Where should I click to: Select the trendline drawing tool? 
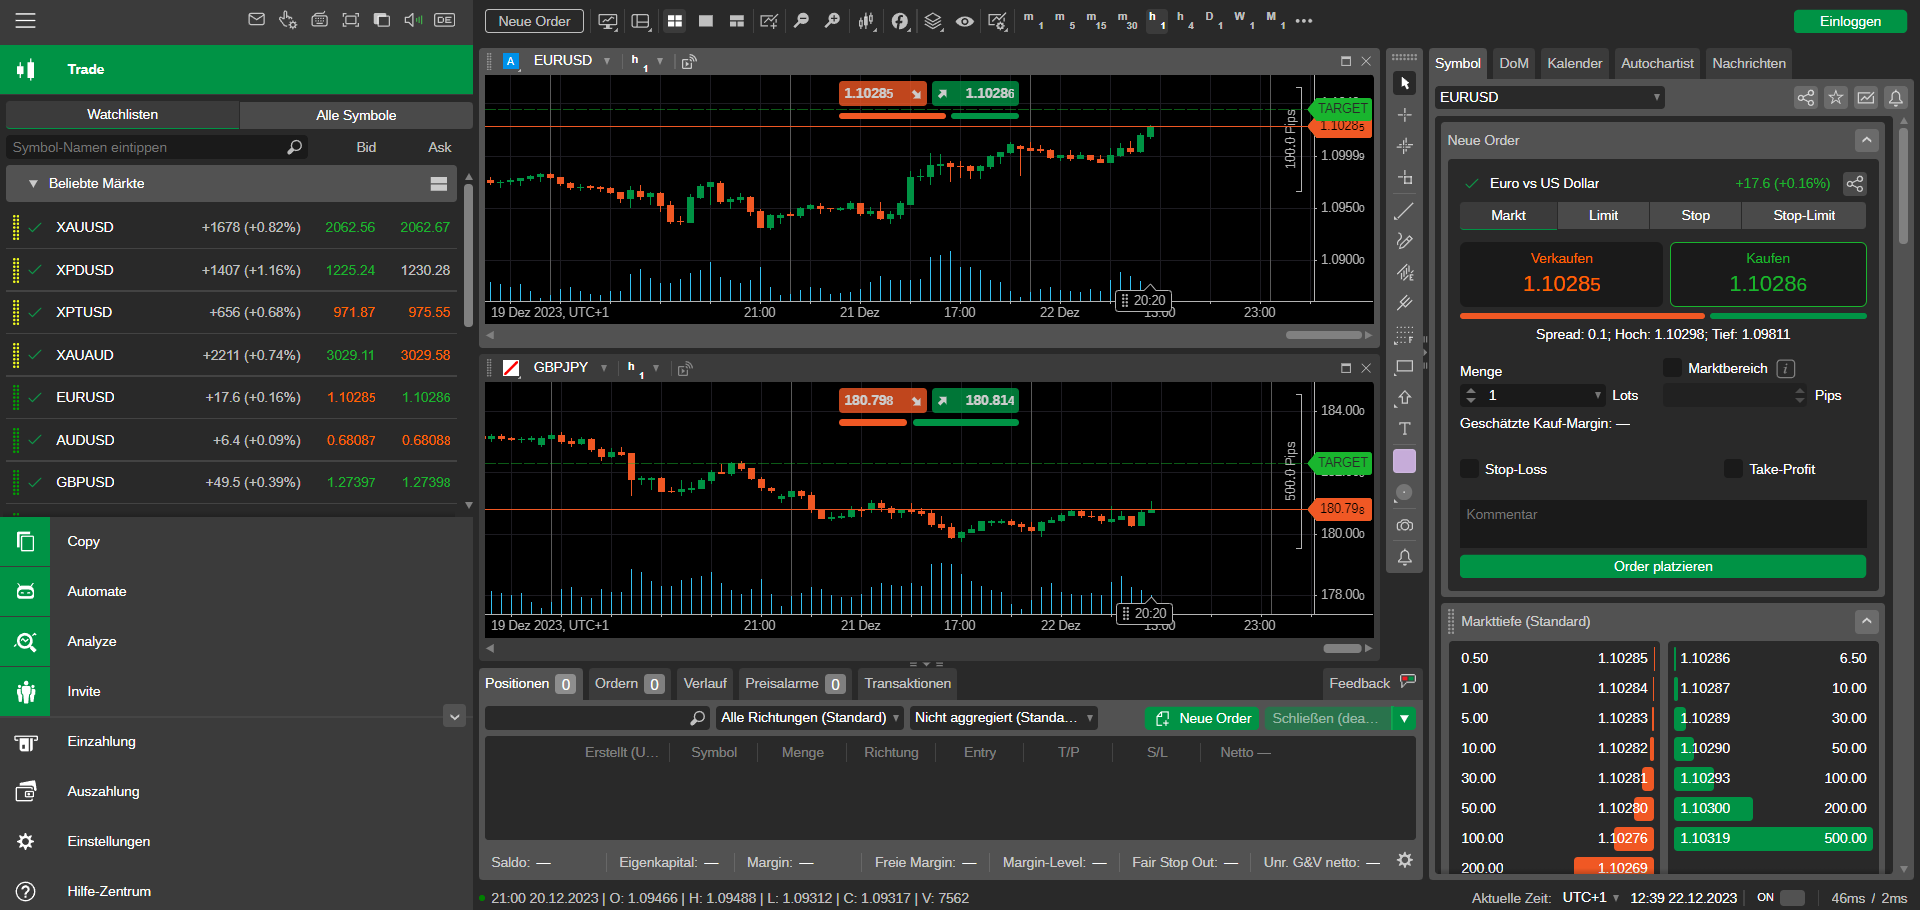point(1404,211)
